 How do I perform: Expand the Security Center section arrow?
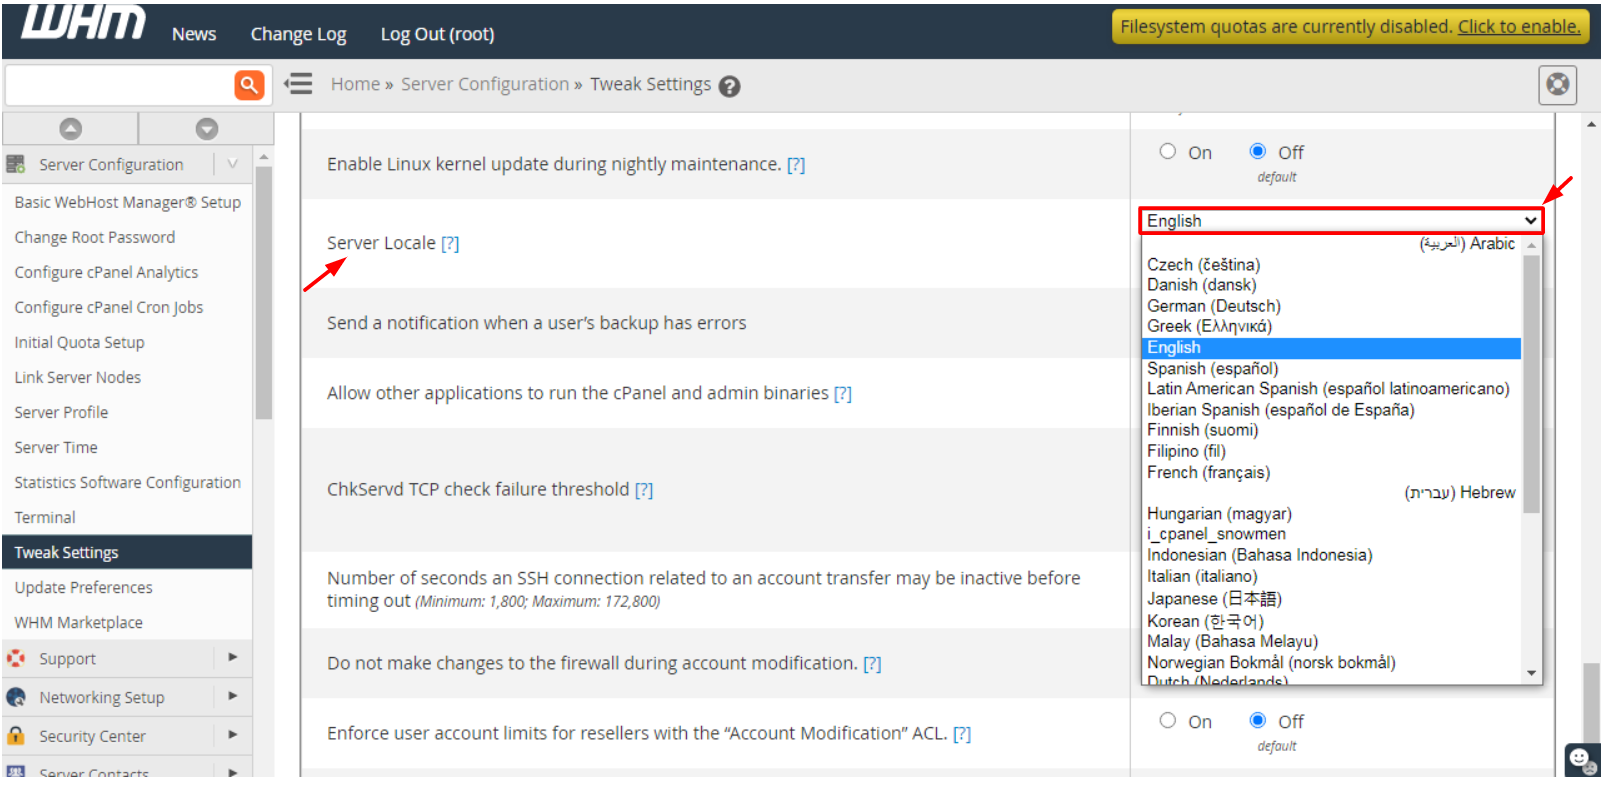click(232, 735)
